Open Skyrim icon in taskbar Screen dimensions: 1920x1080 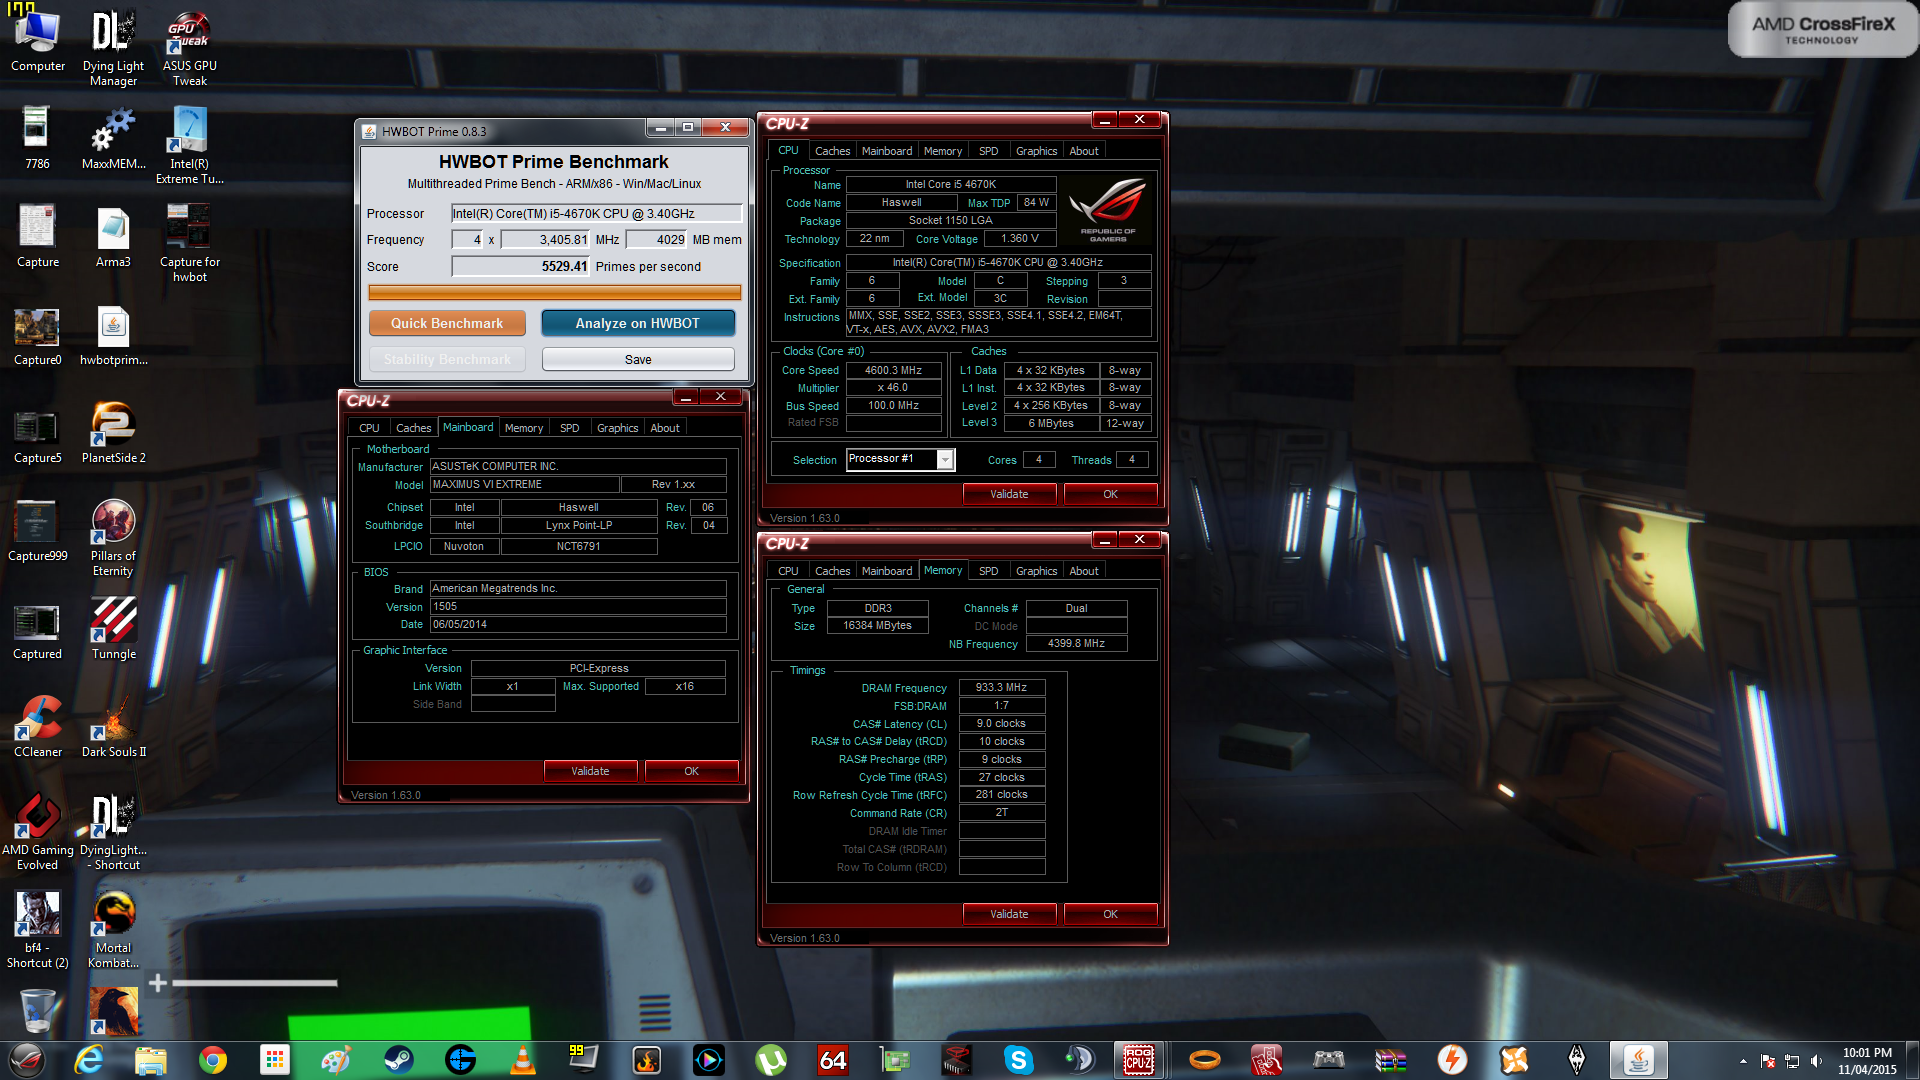pyautogui.click(x=1576, y=1059)
